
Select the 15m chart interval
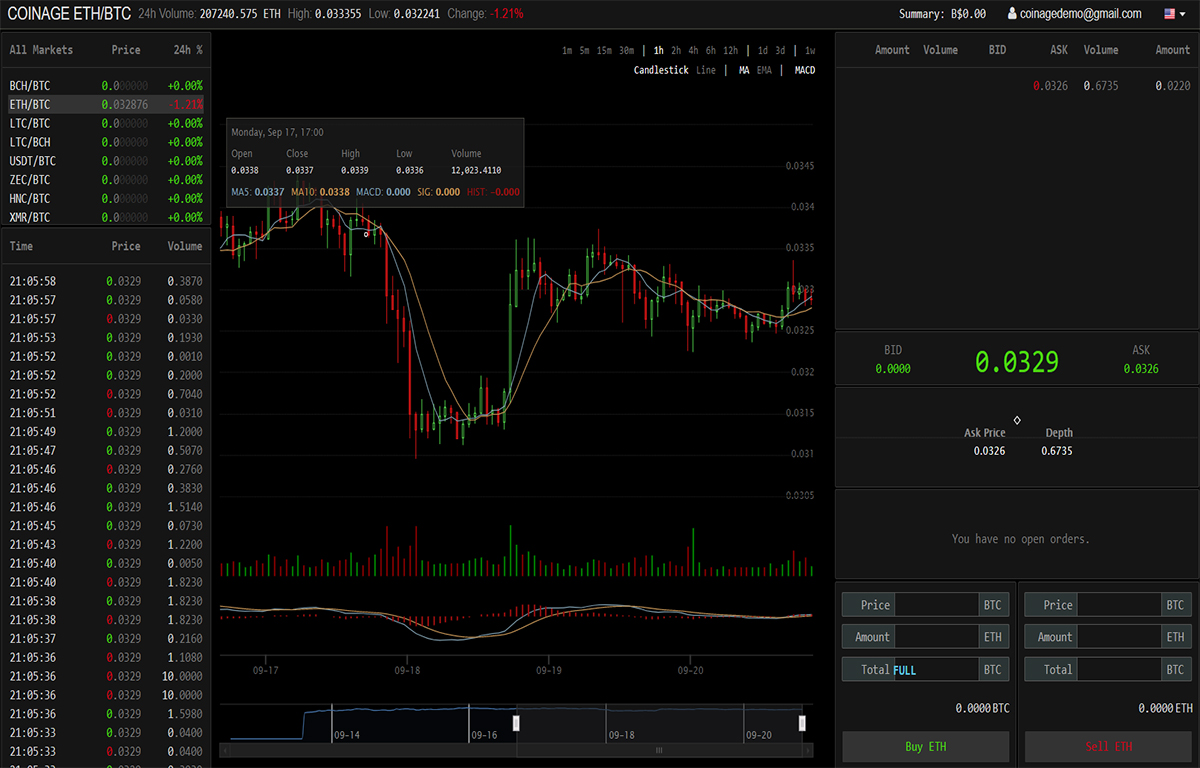[x=604, y=50]
